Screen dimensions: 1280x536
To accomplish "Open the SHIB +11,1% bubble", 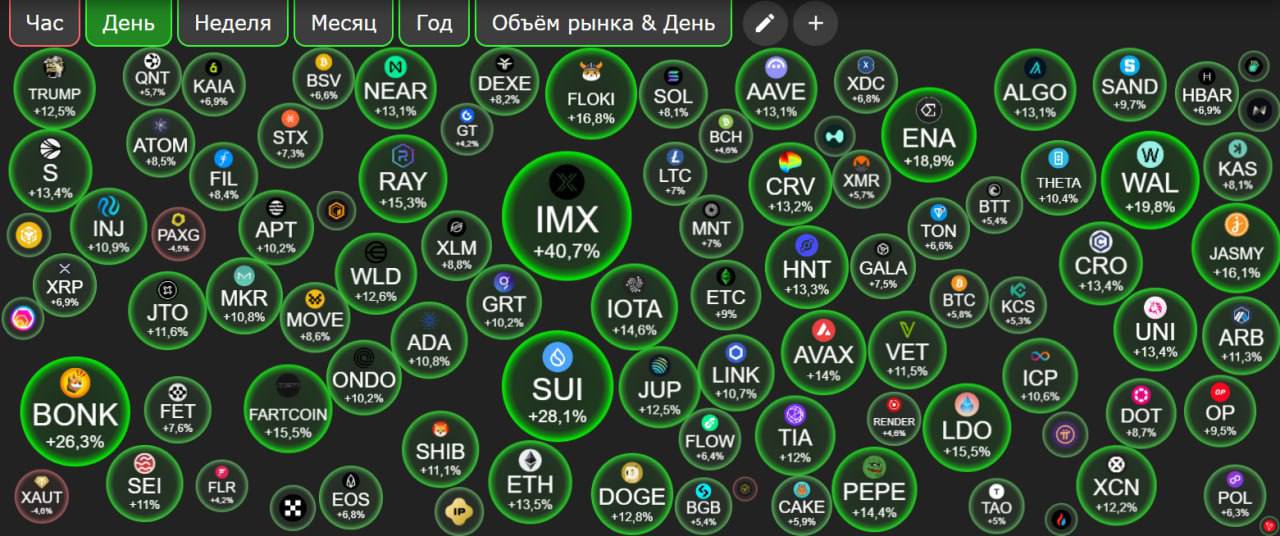I will (440, 449).
